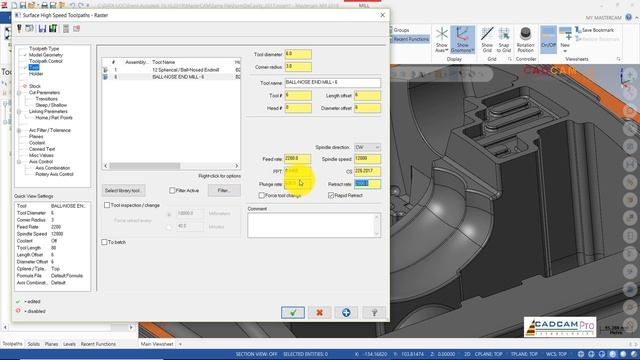The width and height of the screenshot is (640, 360).
Task: Expand the Linking Parameters tree node
Action: [x=19, y=111]
